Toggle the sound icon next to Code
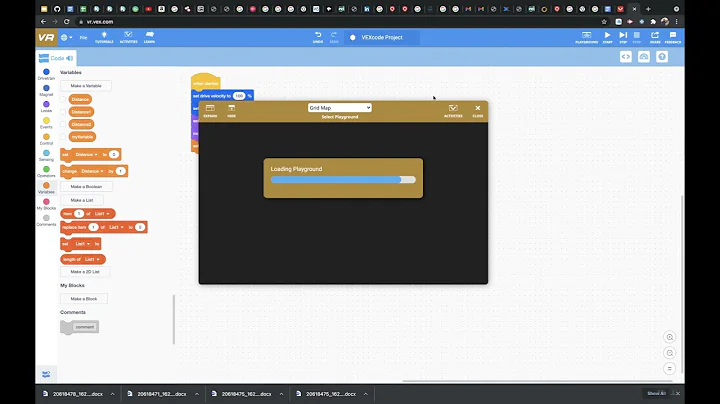Viewport: 720px width, 404px height. tap(69, 58)
